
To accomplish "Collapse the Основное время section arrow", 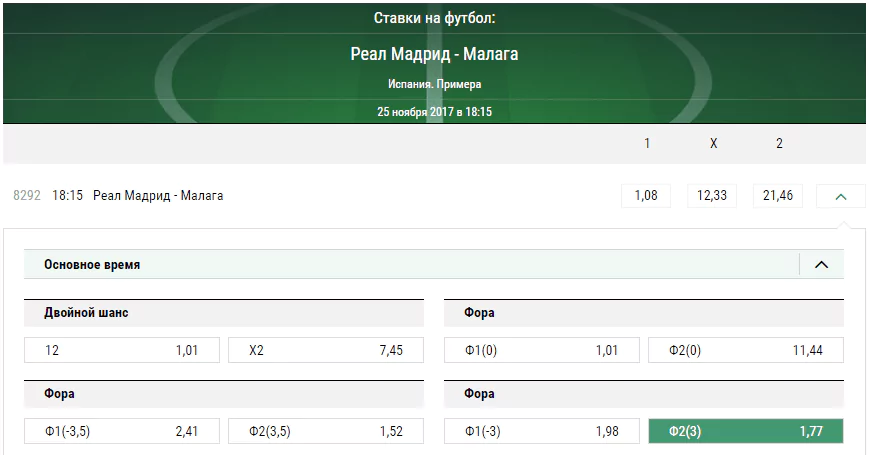I will [x=821, y=264].
